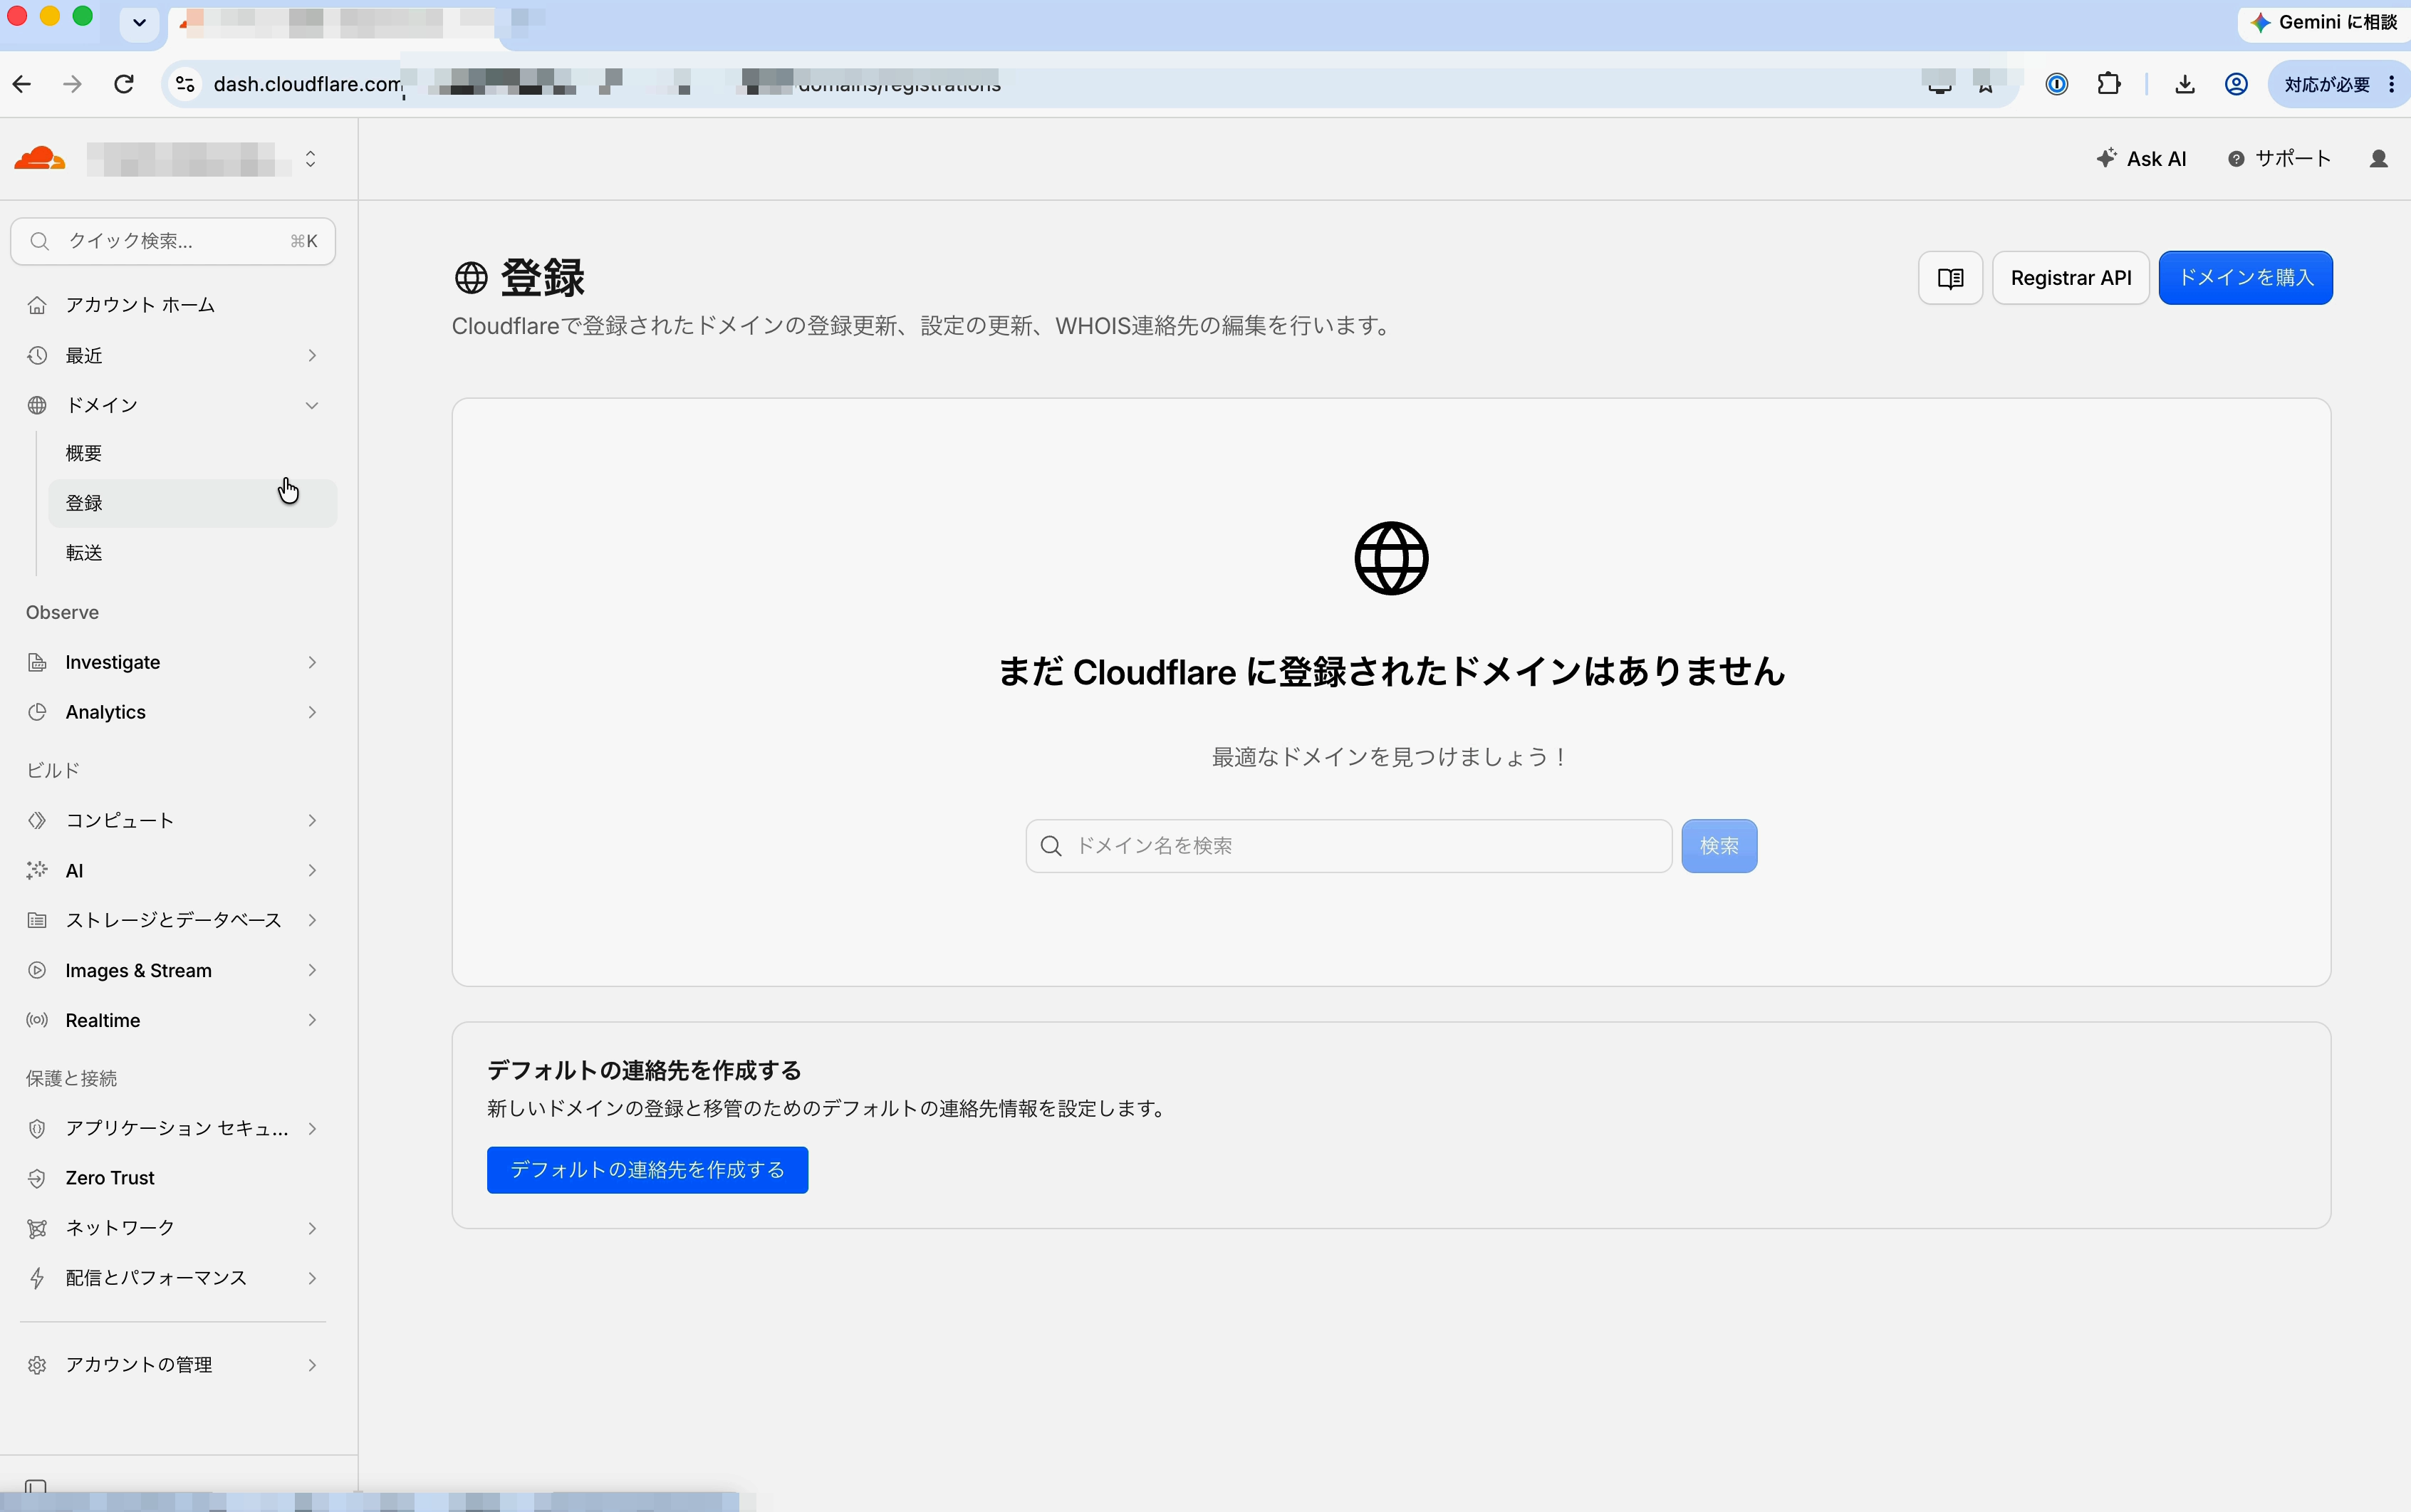Click the Investigate sidebar icon

37,662
